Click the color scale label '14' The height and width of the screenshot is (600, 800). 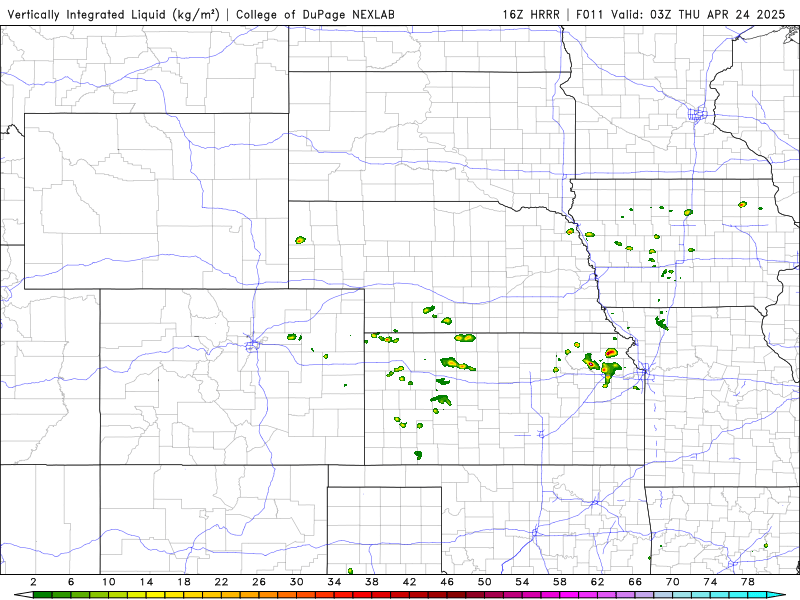[146, 582]
